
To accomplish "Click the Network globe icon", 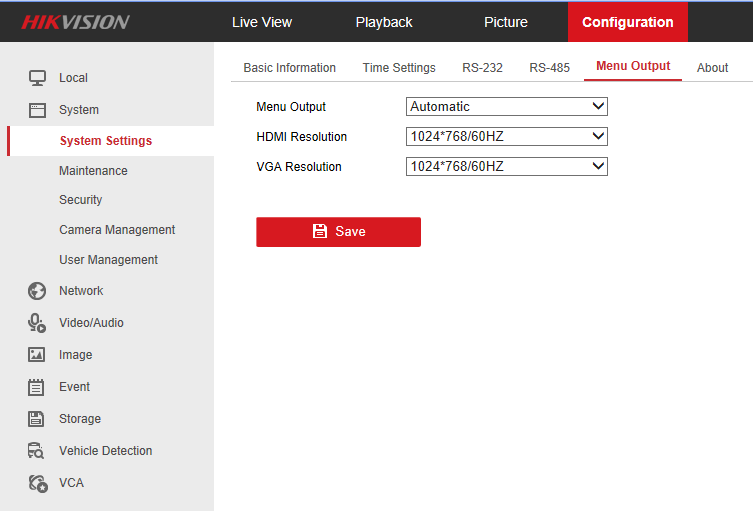I will pos(37,291).
